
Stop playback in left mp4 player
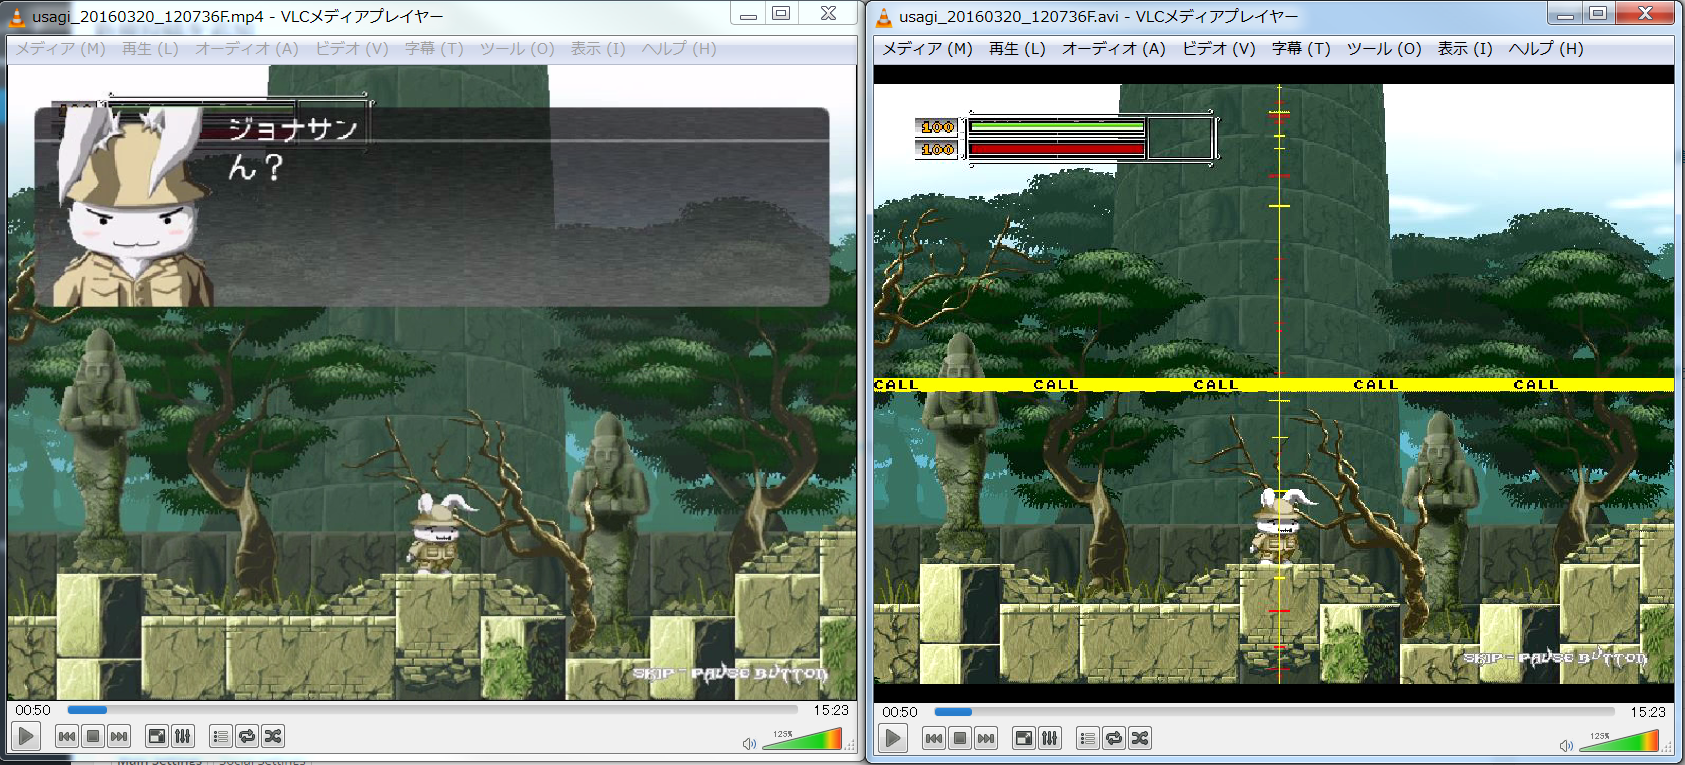tap(93, 737)
